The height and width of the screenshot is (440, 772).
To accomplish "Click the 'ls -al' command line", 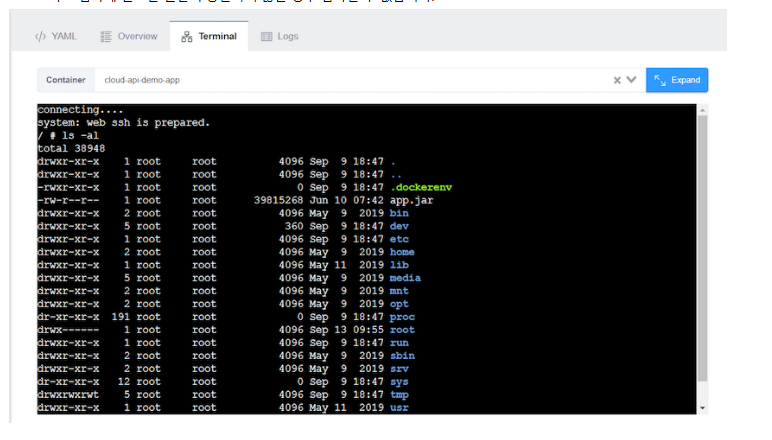I will [68, 135].
